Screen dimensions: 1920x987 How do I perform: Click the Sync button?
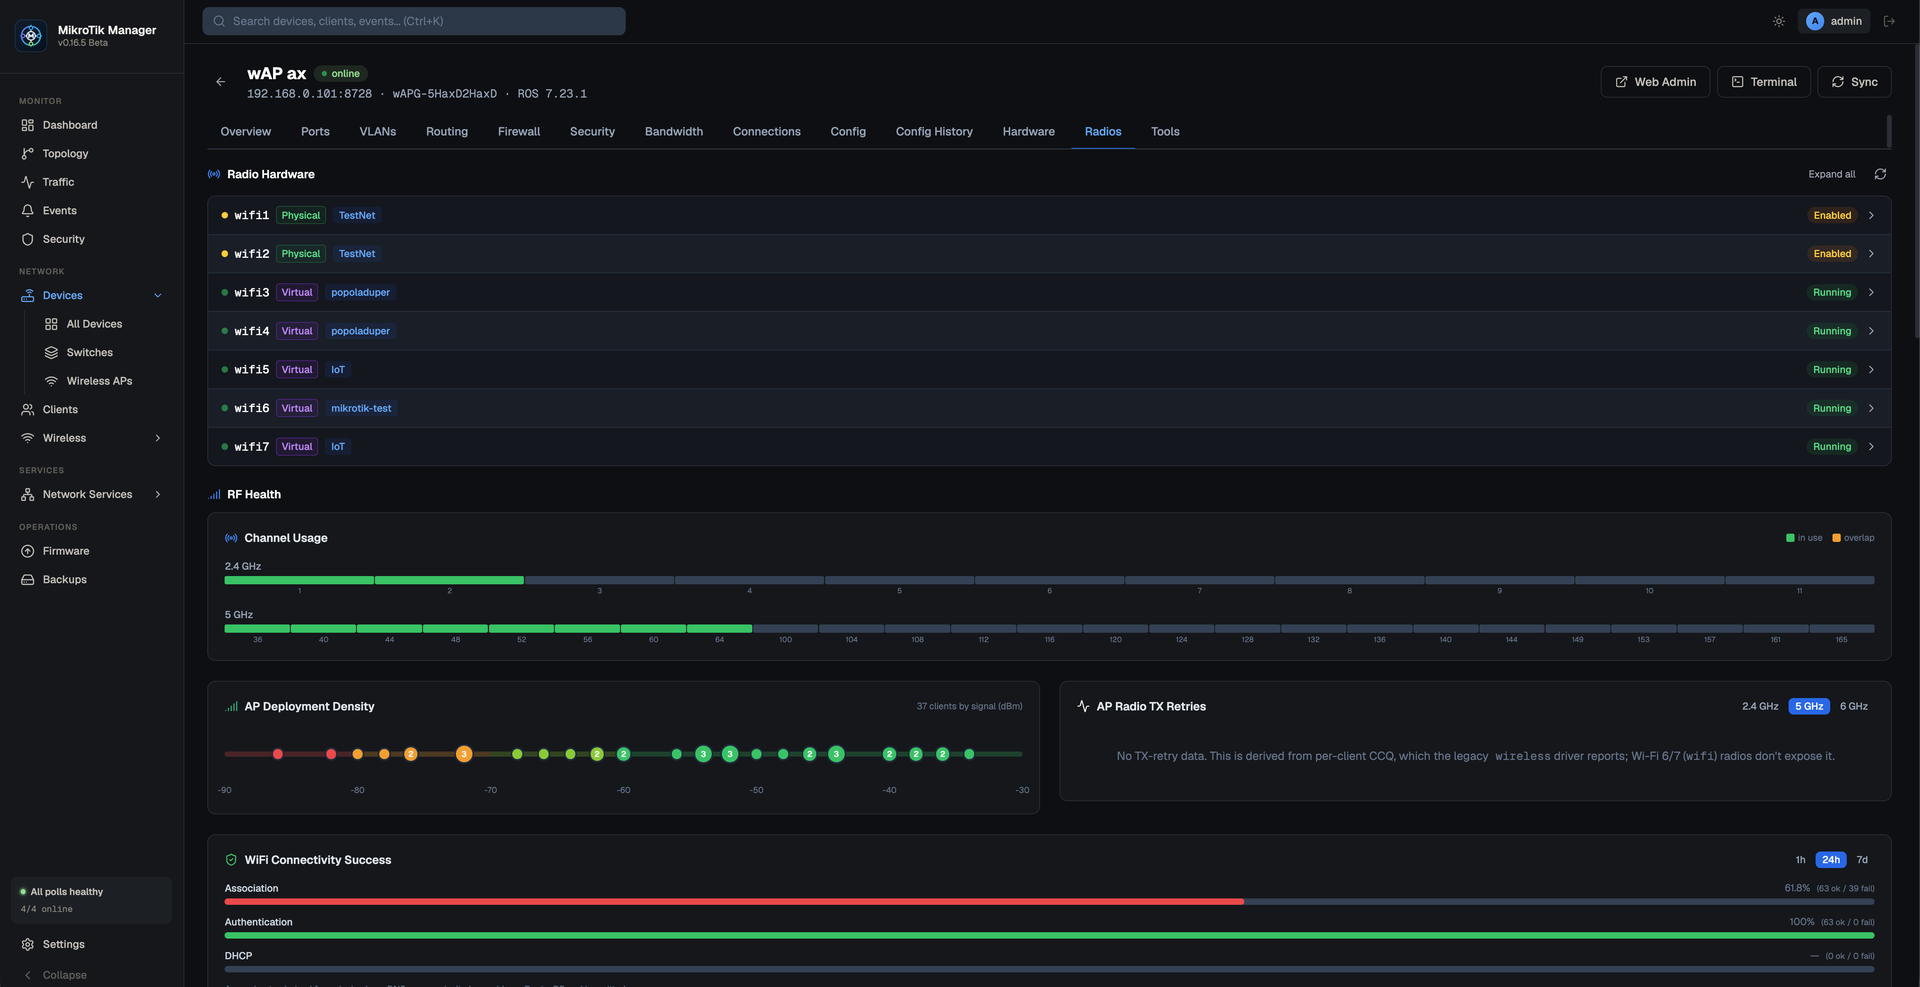(x=1854, y=82)
